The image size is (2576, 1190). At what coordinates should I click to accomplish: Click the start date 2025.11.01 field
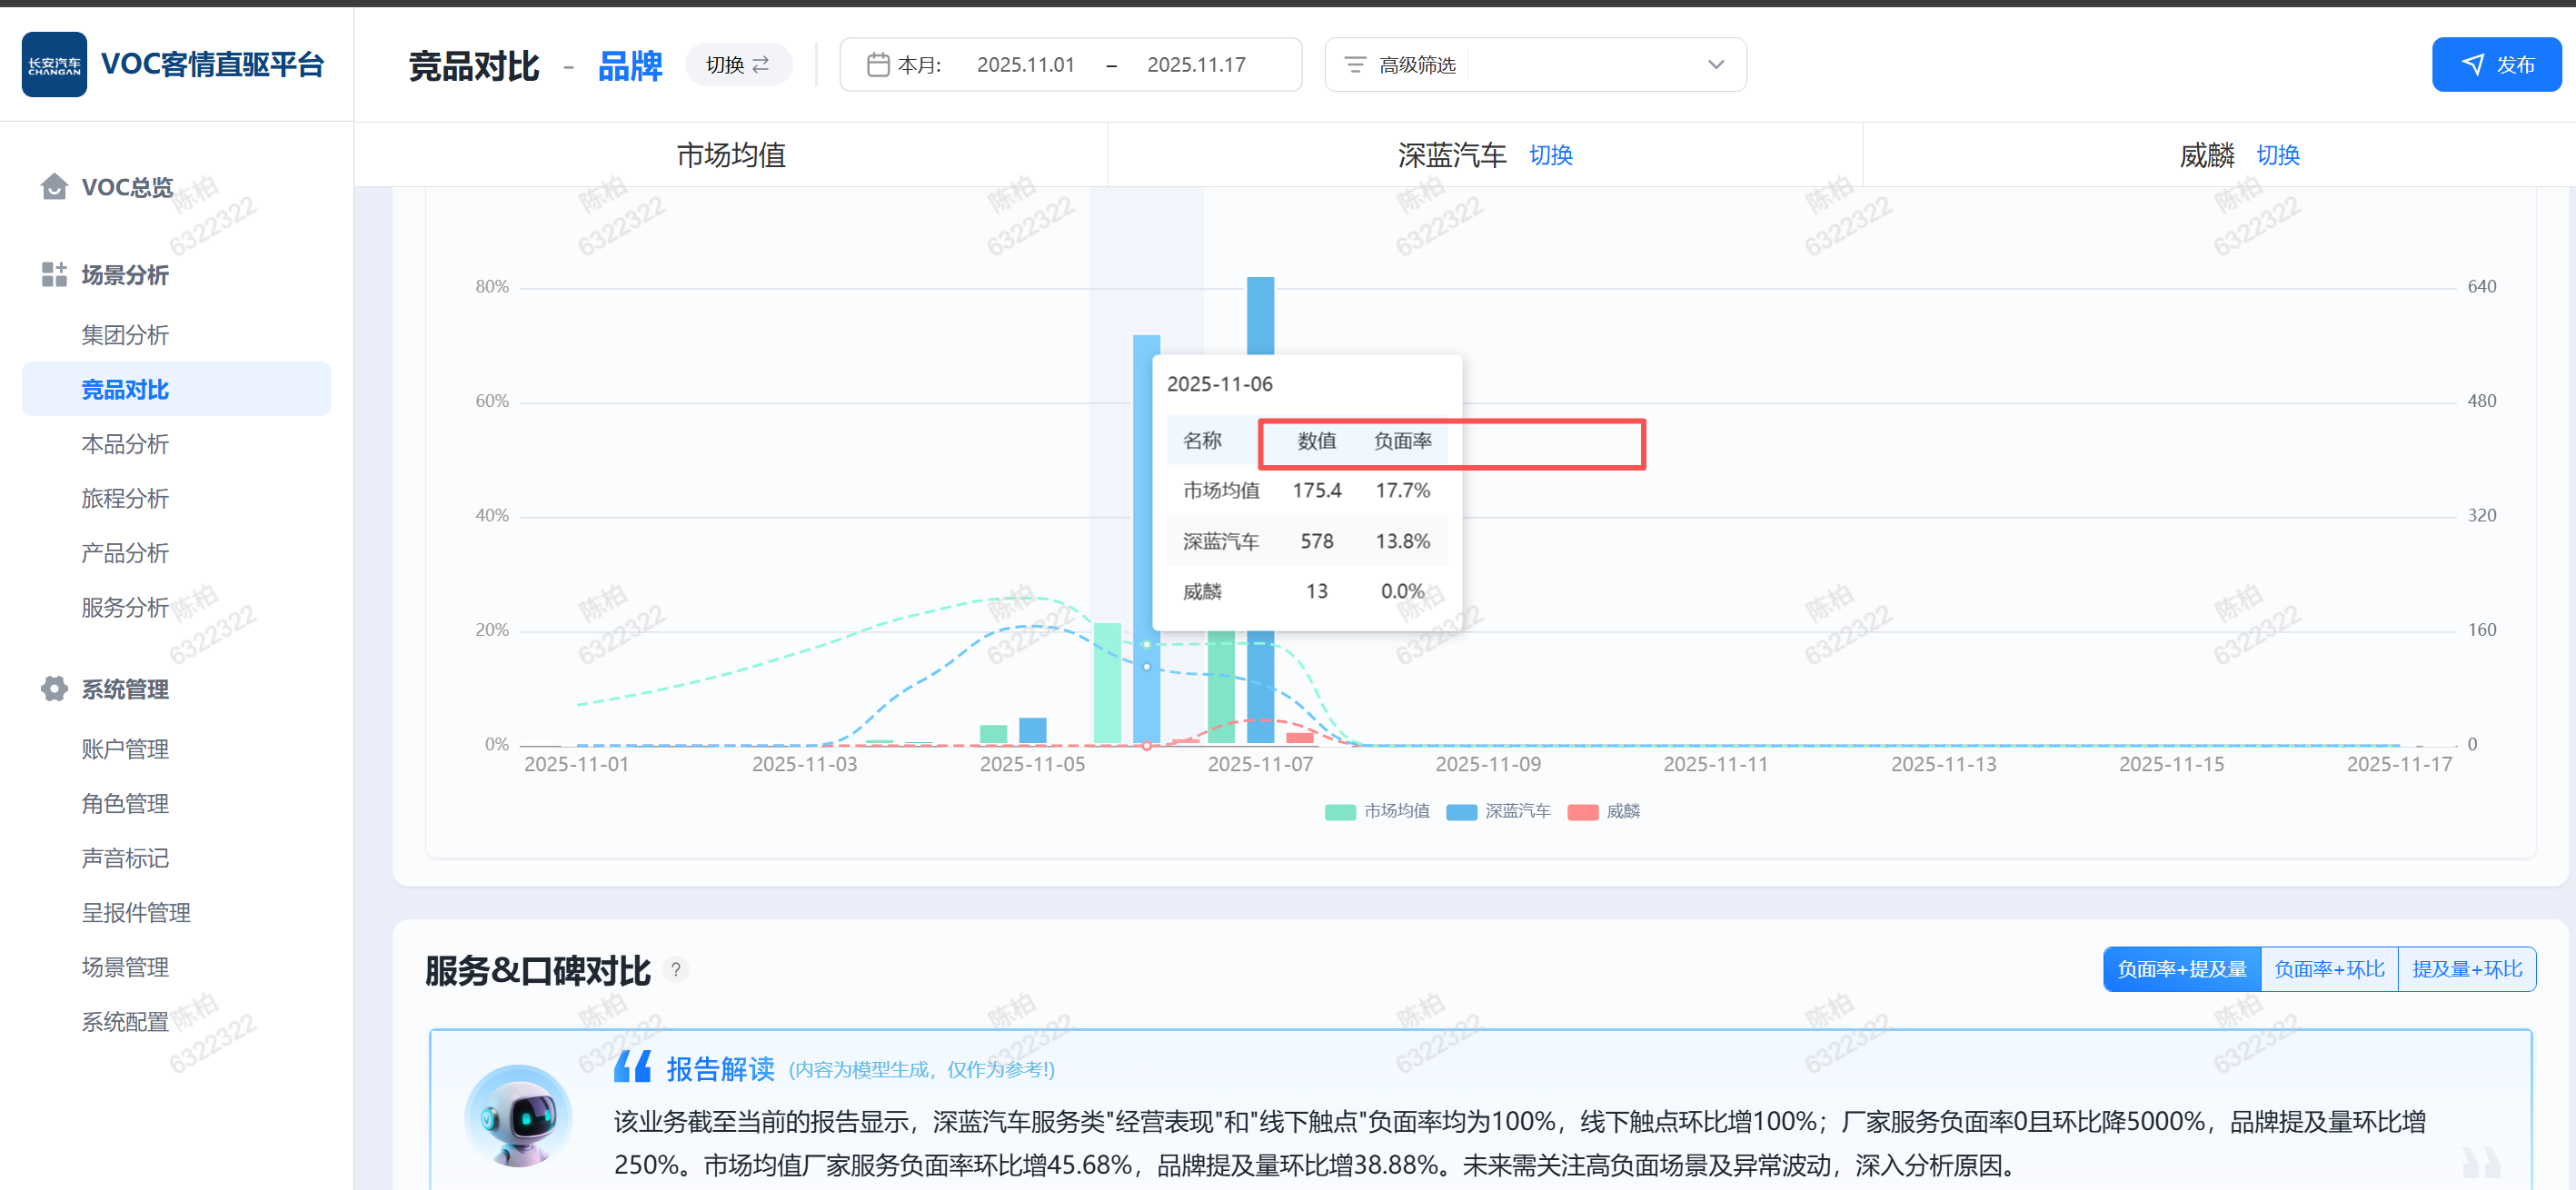point(1025,65)
